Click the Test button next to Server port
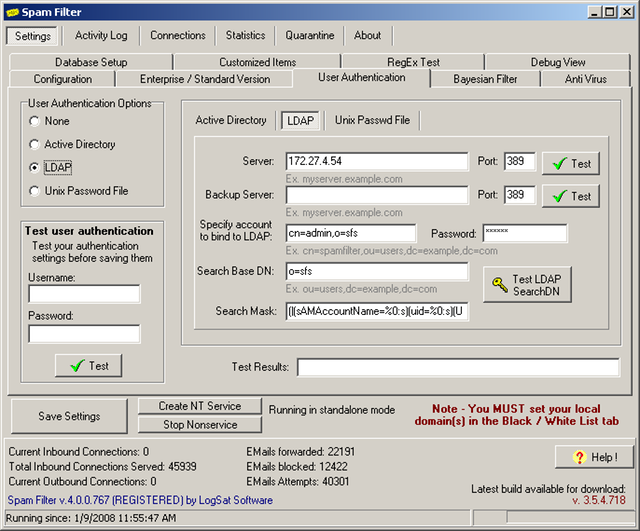640x531 pixels. click(x=570, y=163)
